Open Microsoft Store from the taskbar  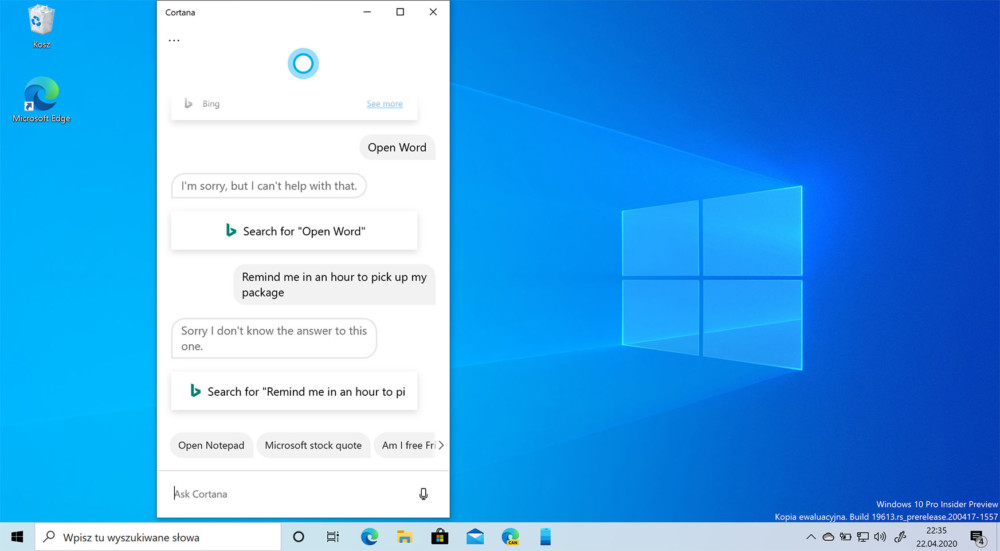(x=439, y=537)
